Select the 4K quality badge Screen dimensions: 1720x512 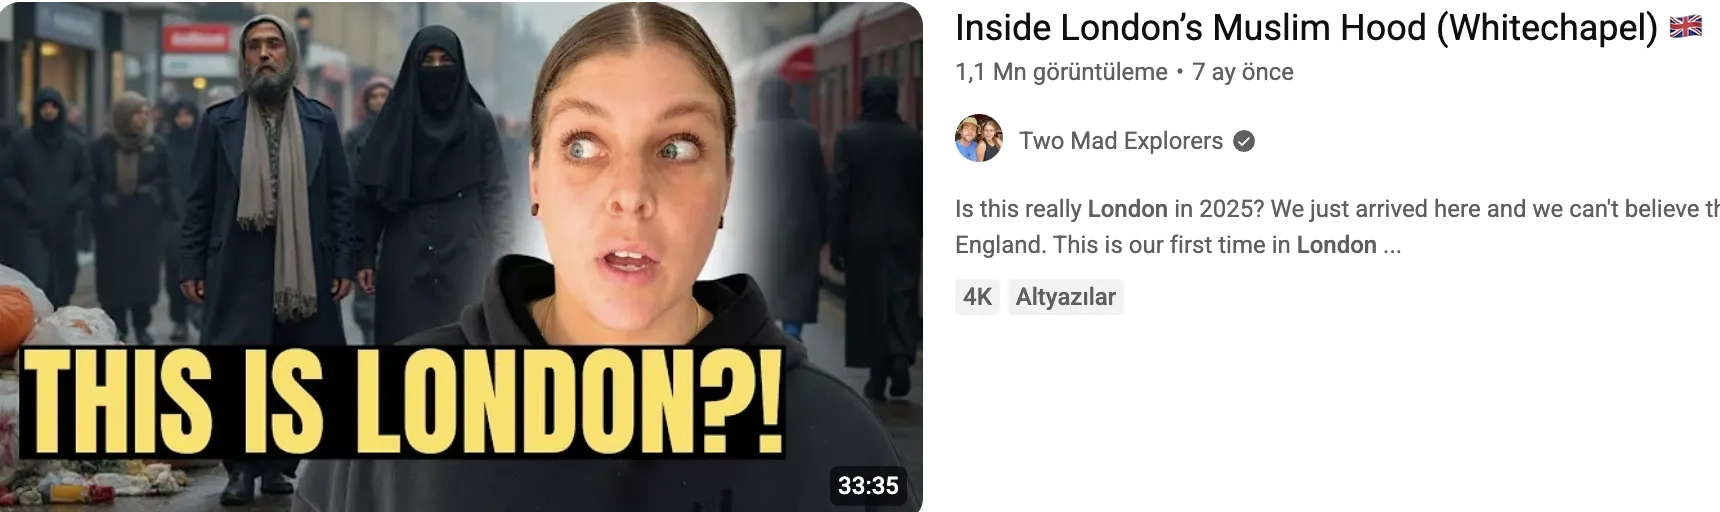point(977,297)
